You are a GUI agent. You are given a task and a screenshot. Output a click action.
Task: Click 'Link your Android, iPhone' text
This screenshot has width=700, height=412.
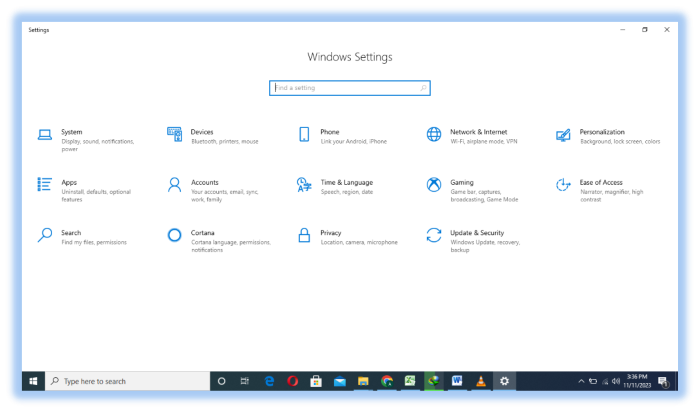coord(354,141)
